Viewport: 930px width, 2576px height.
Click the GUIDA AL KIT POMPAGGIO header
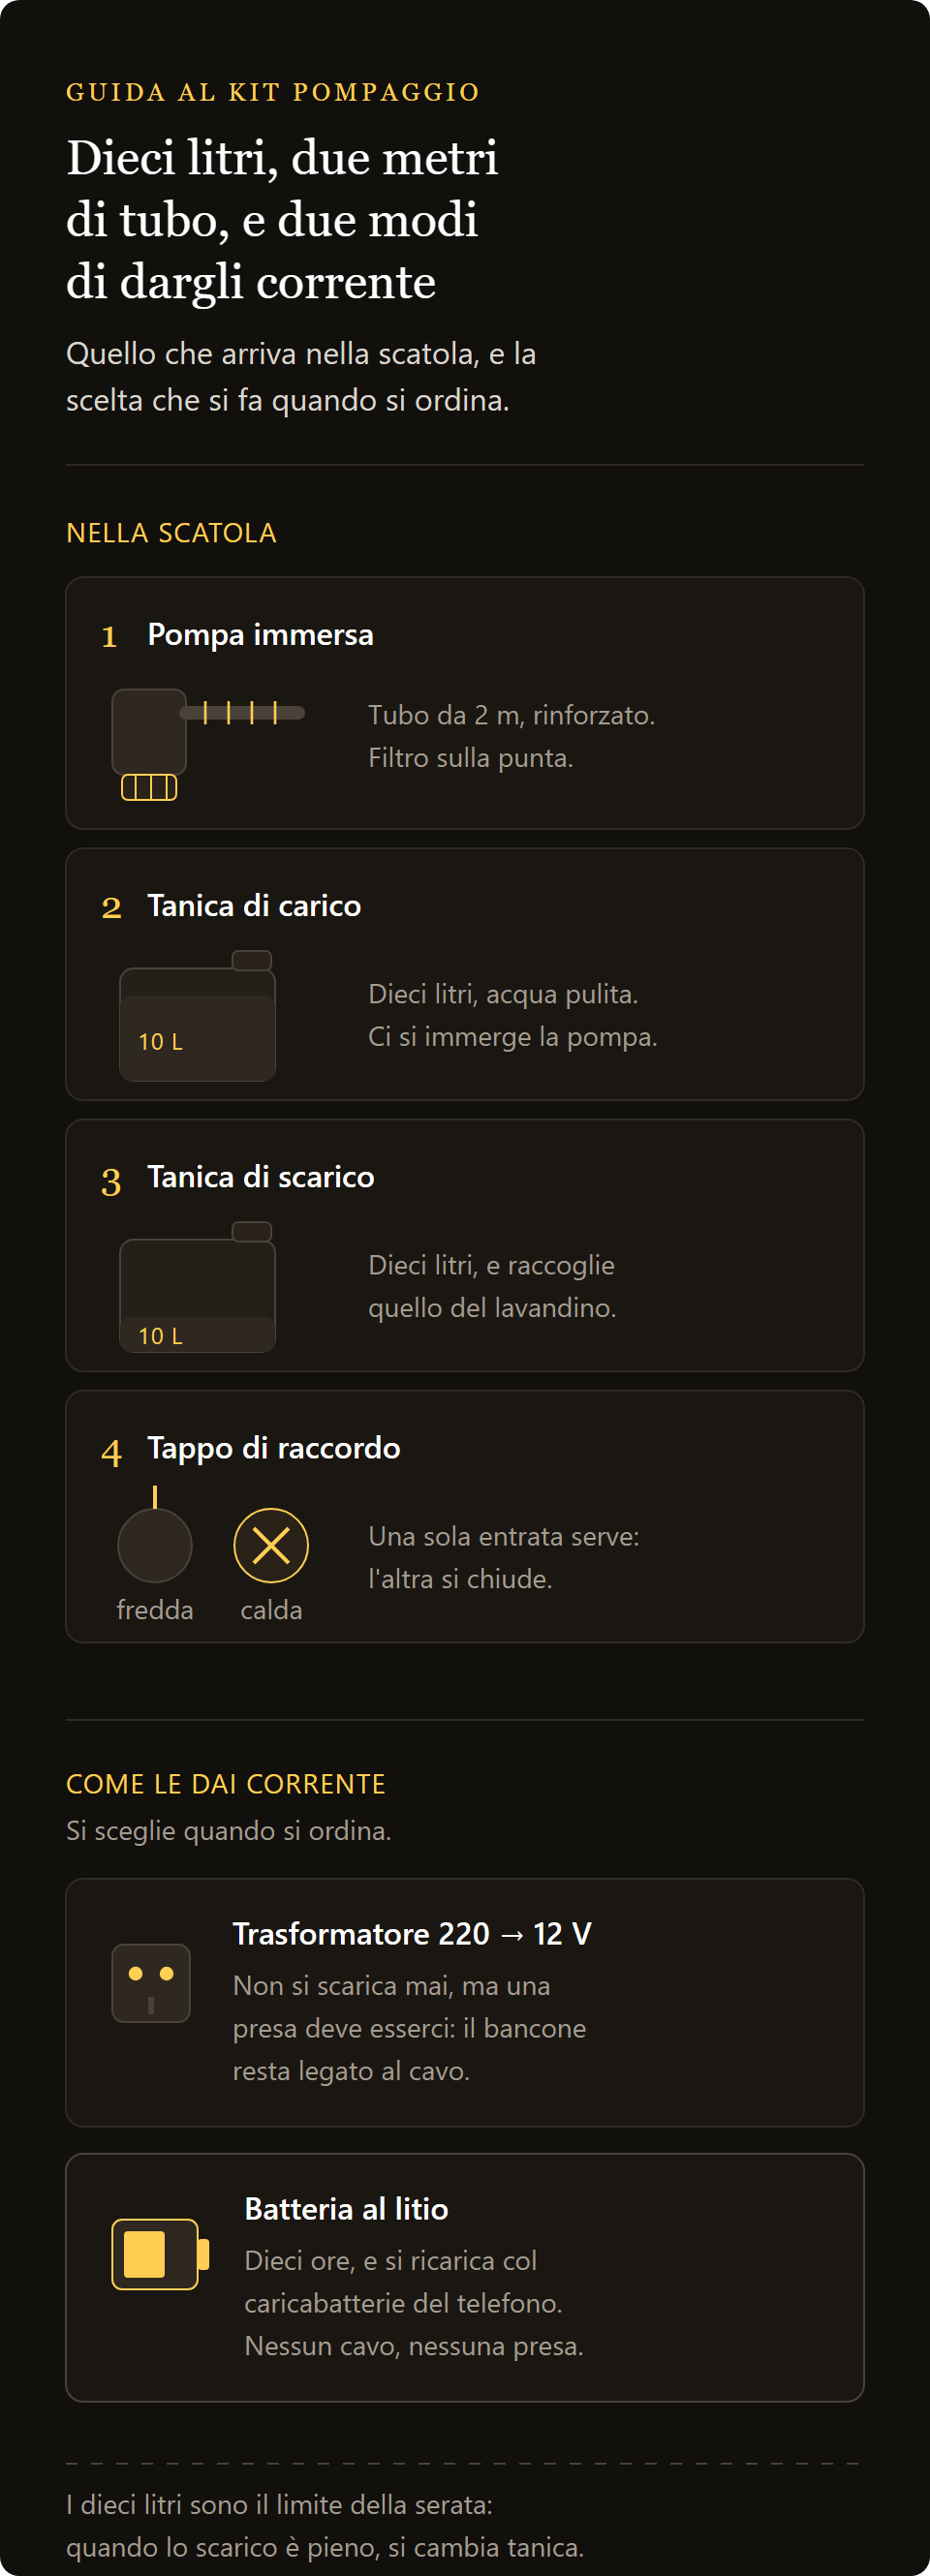point(273,92)
